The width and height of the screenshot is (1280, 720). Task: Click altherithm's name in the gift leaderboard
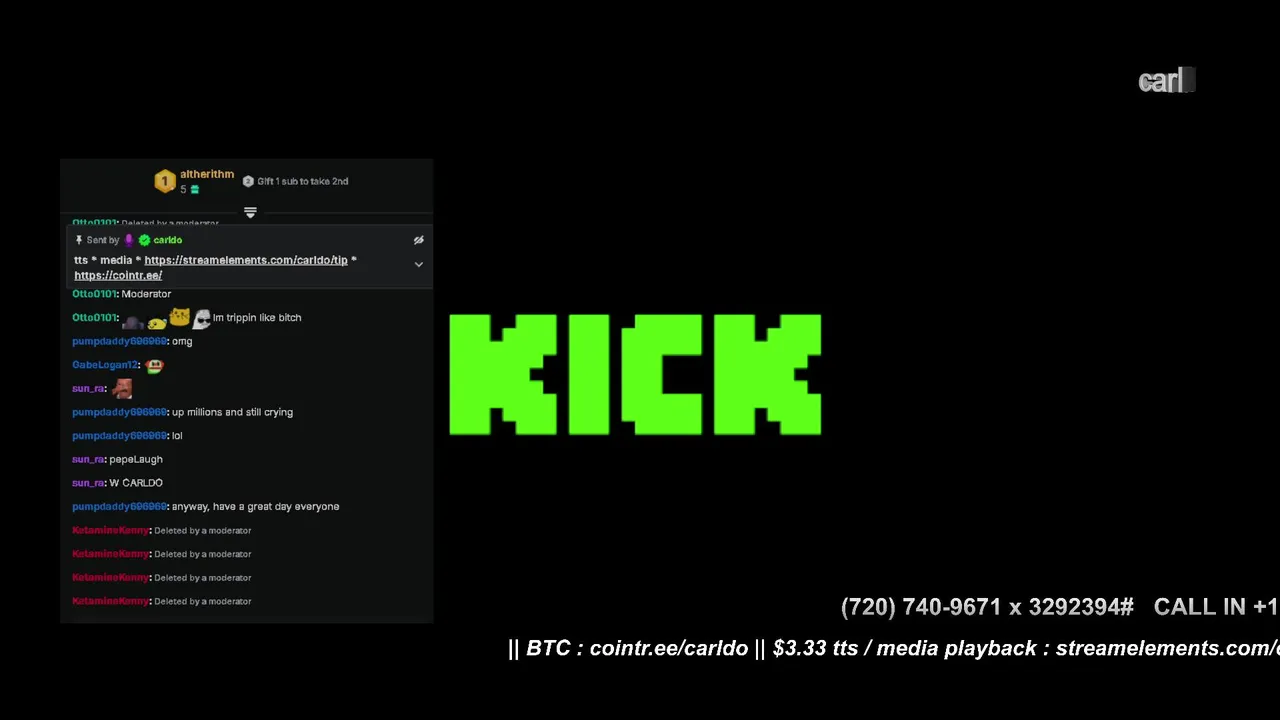(x=207, y=174)
